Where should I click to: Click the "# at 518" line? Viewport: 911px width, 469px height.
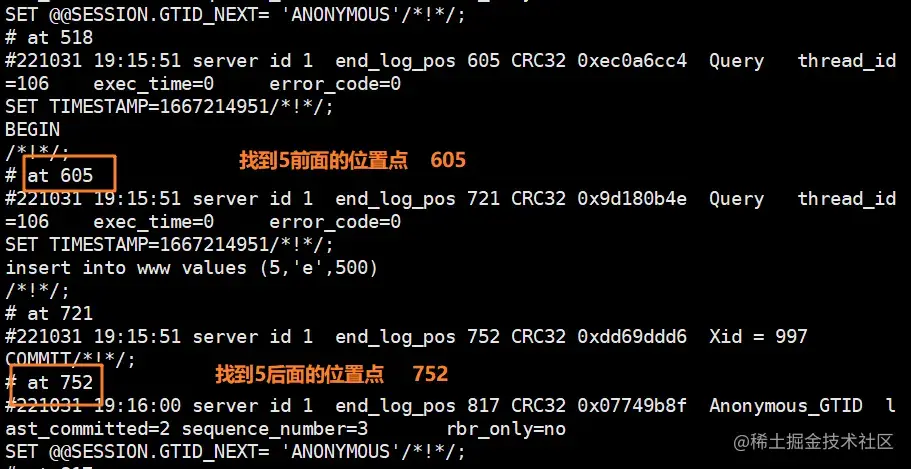coord(49,38)
